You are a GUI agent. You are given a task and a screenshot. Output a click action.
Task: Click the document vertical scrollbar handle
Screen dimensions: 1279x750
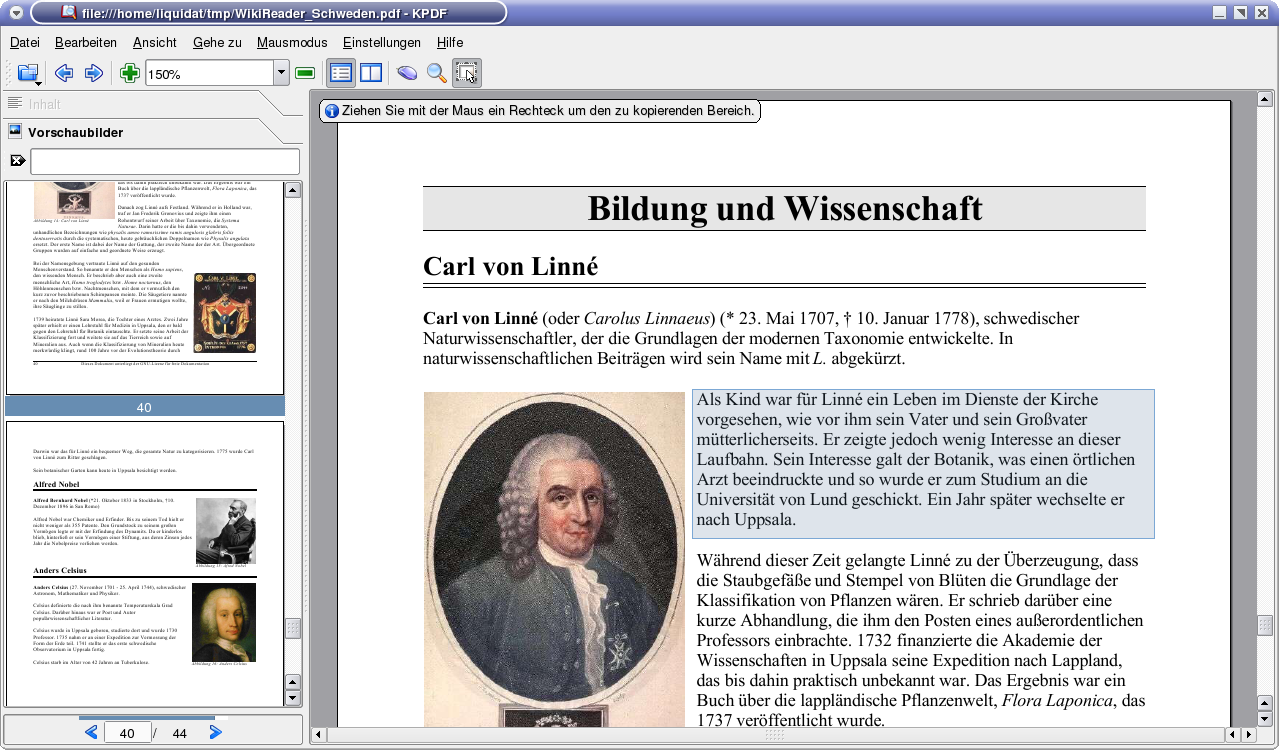(x=1265, y=625)
